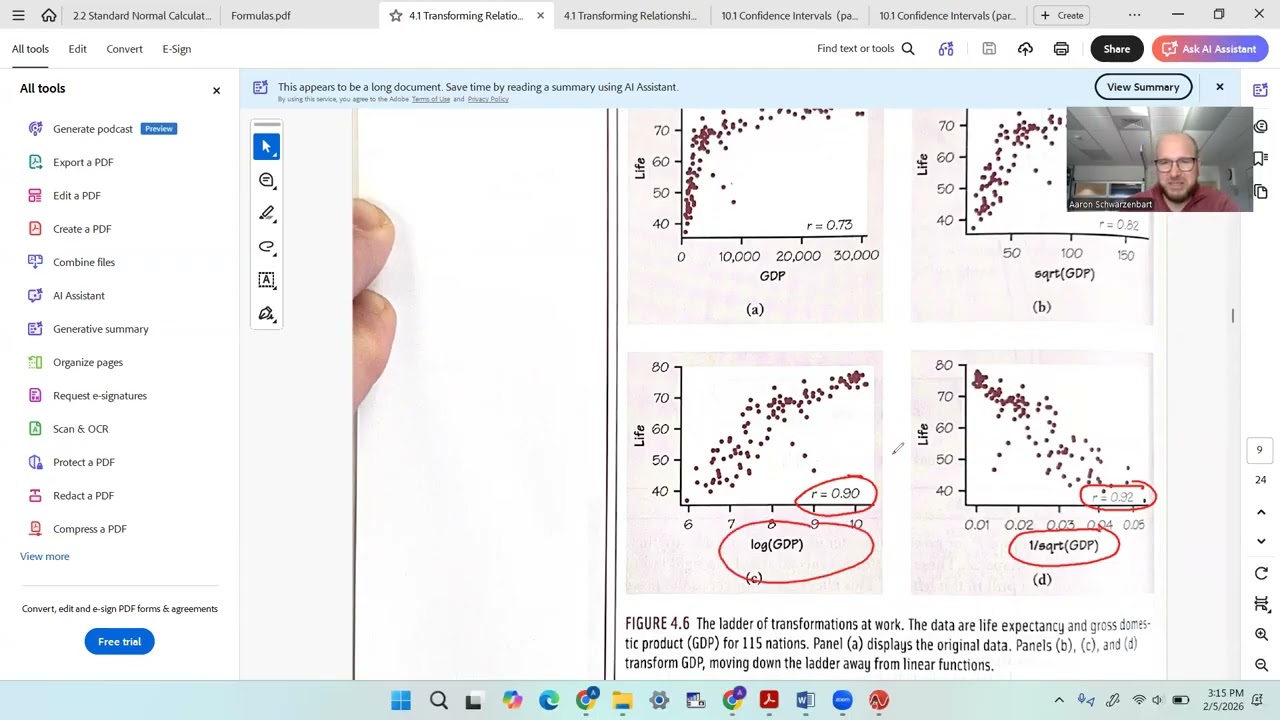This screenshot has height=720, width=1280.
Task: Upload file to cloud icon
Action: point(1025,48)
